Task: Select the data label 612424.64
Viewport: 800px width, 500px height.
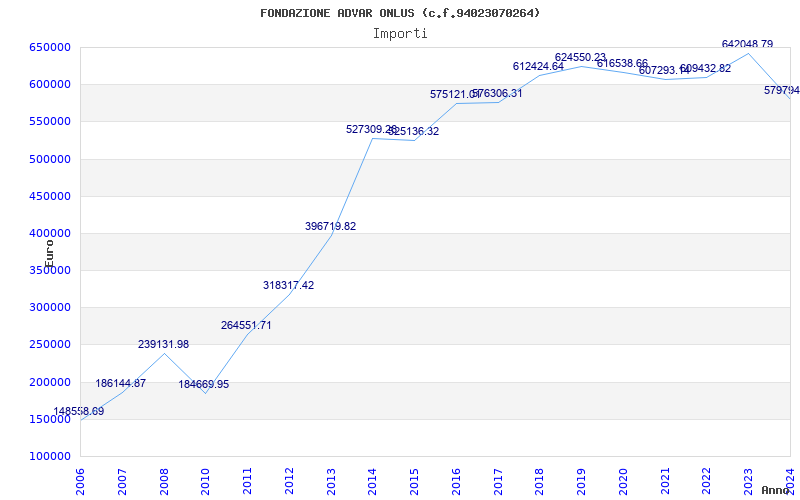Action: 538,66
